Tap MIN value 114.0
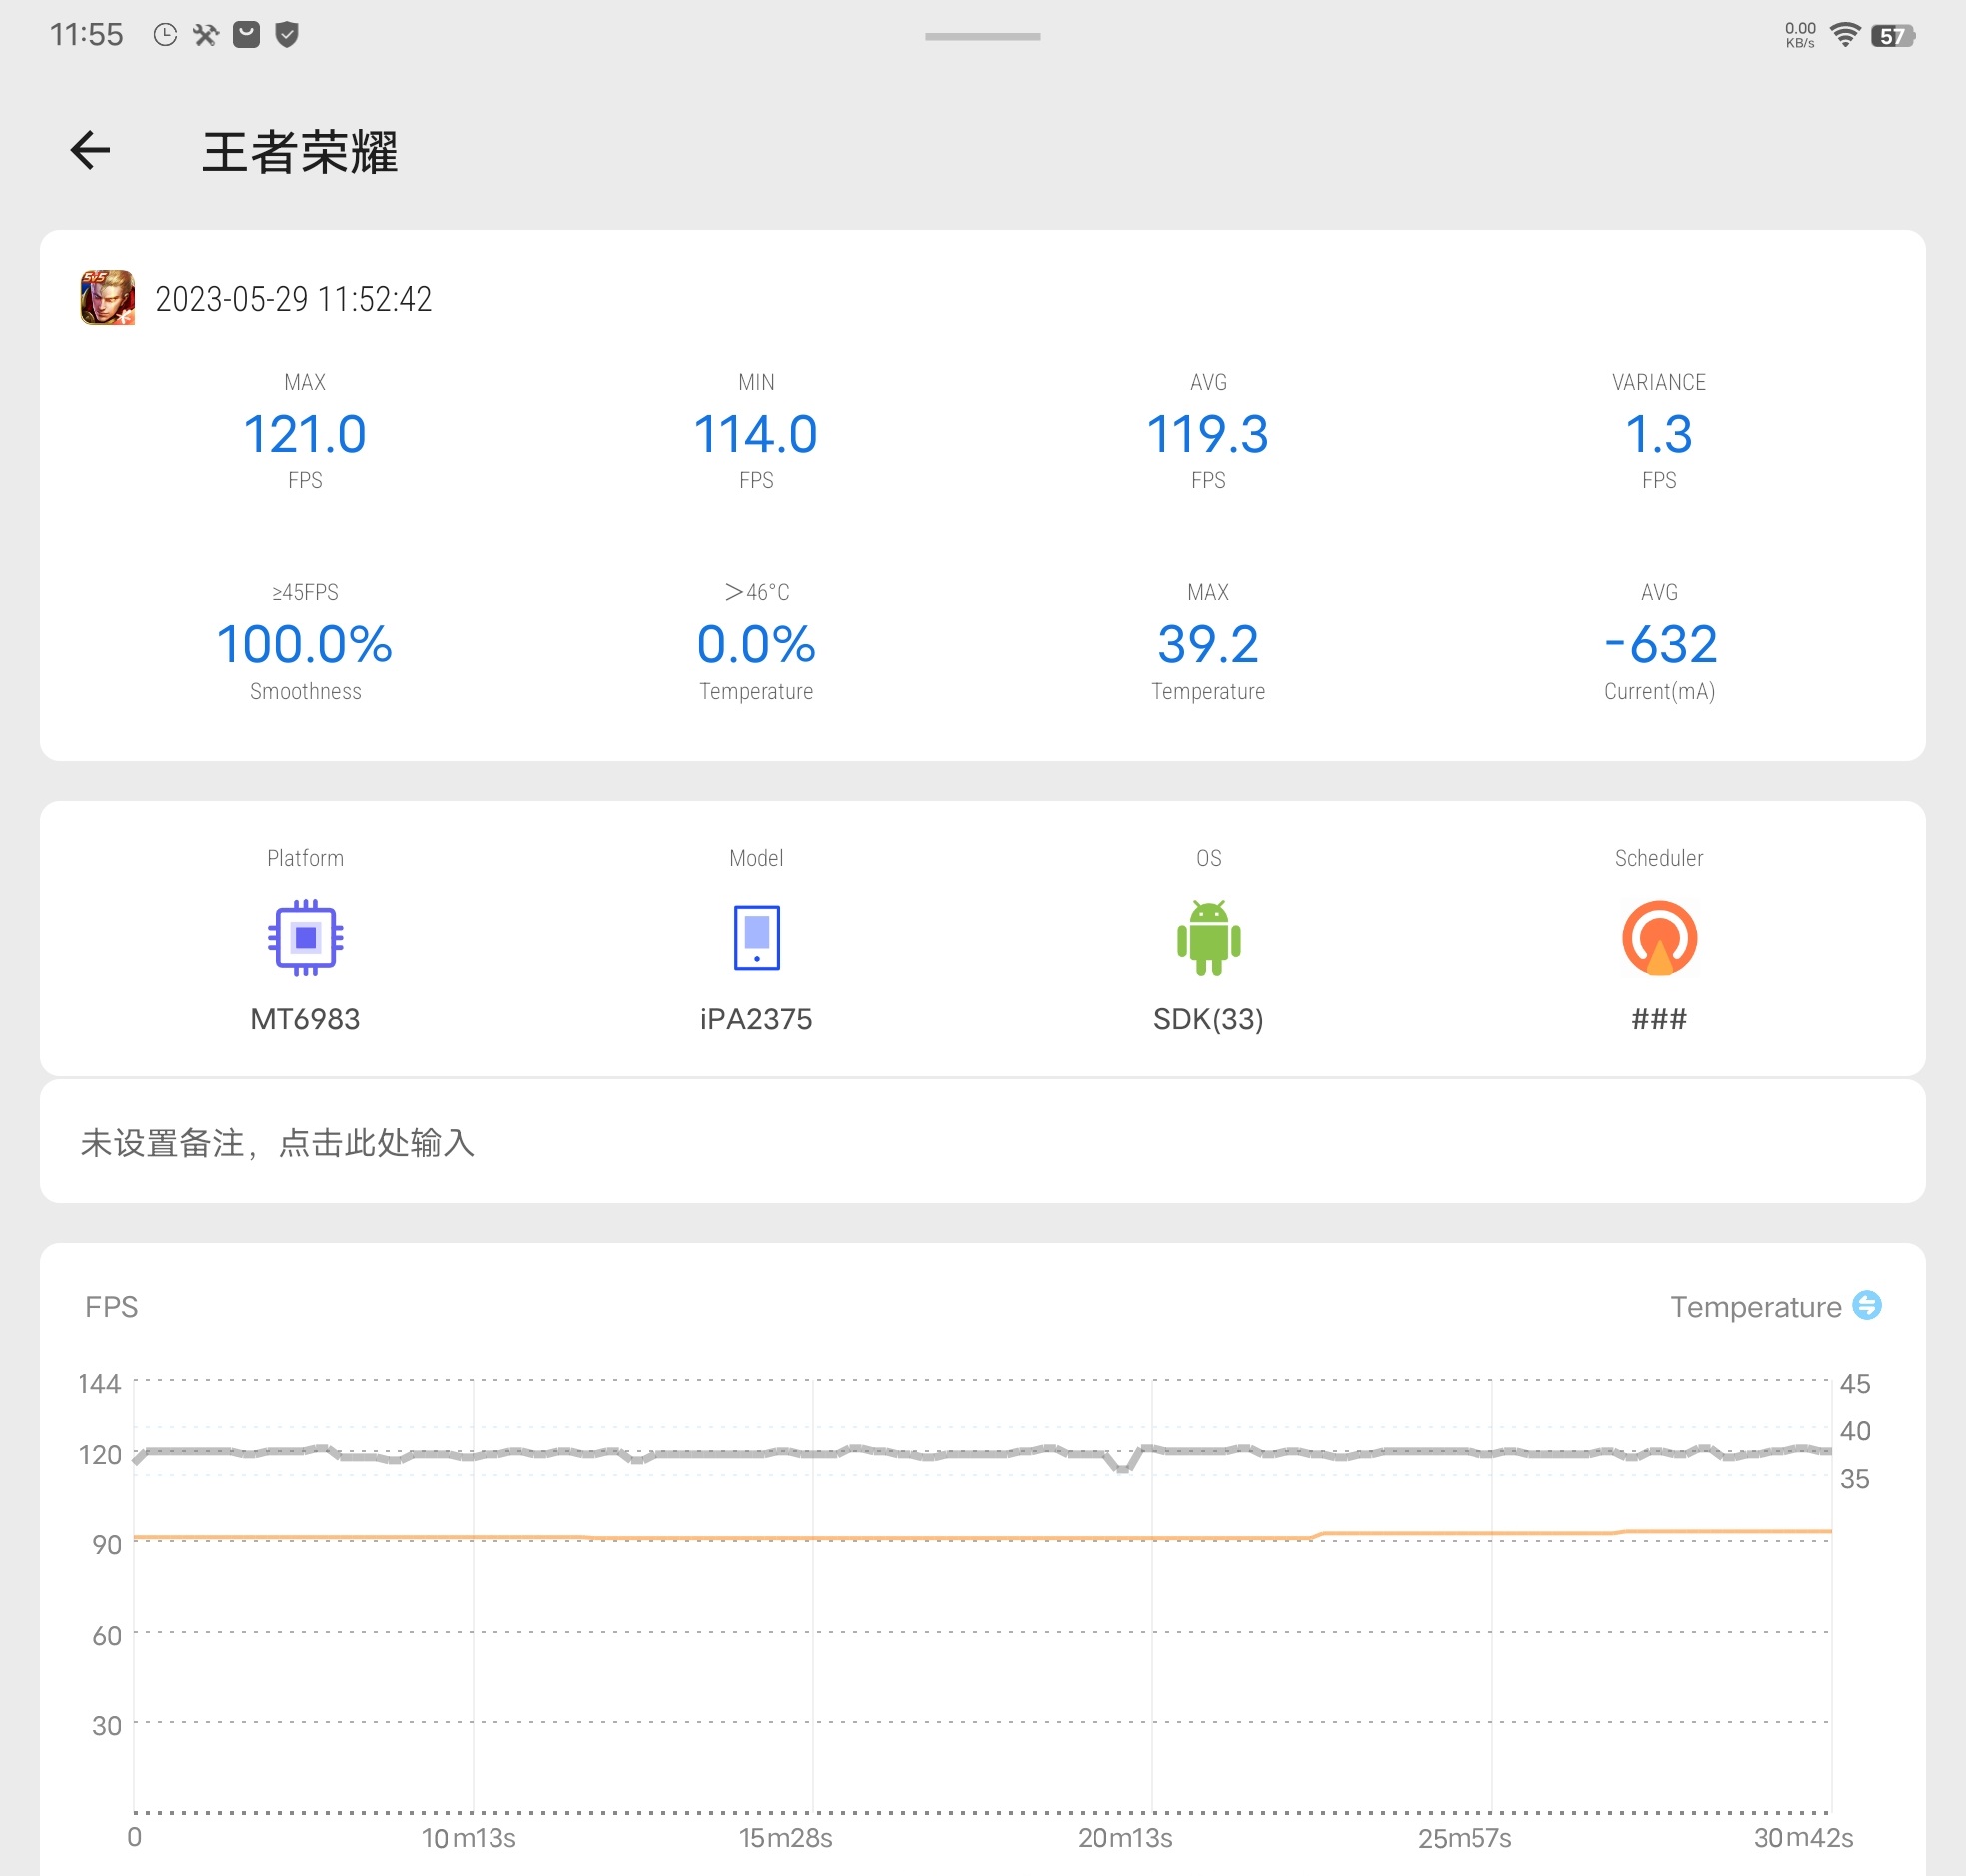The image size is (1966, 1876). 756,434
